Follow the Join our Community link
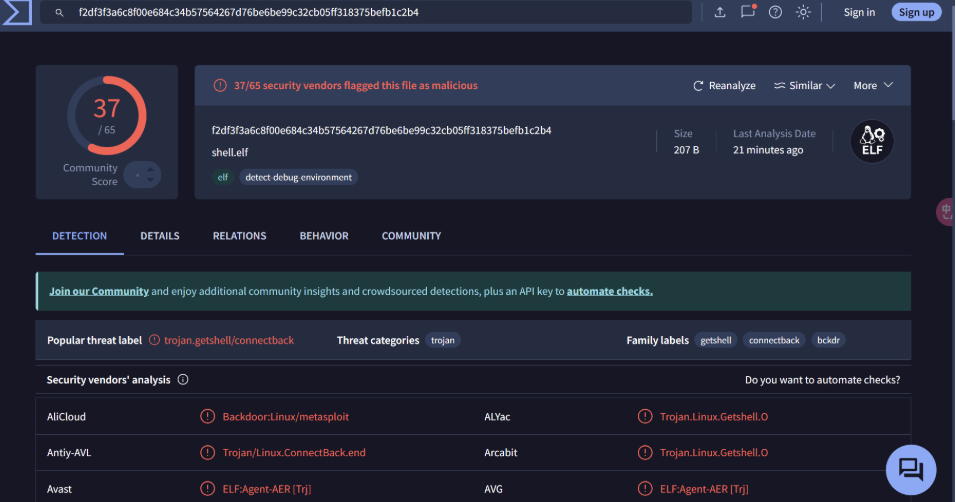 [99, 291]
